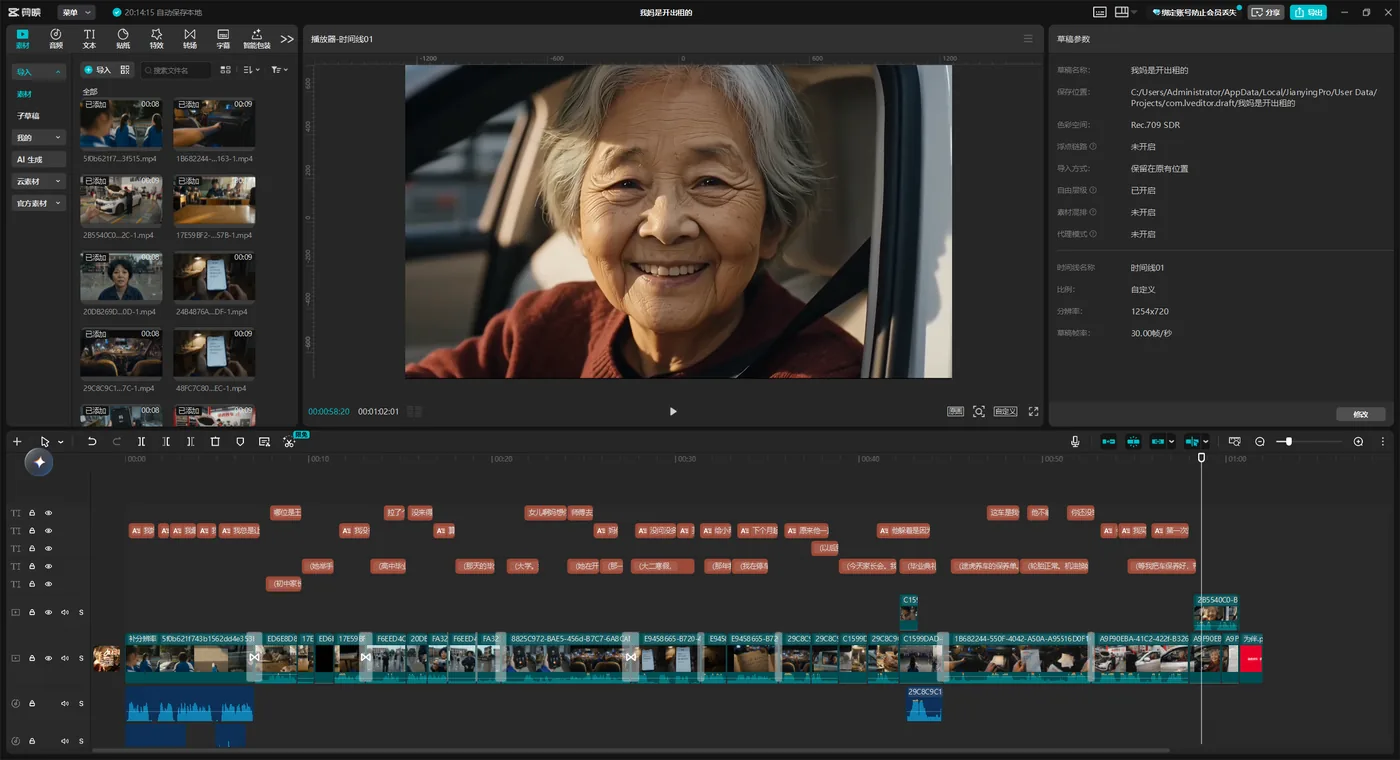Expand the 云素材 sidebar section
The width and height of the screenshot is (1400, 760).
38,181
